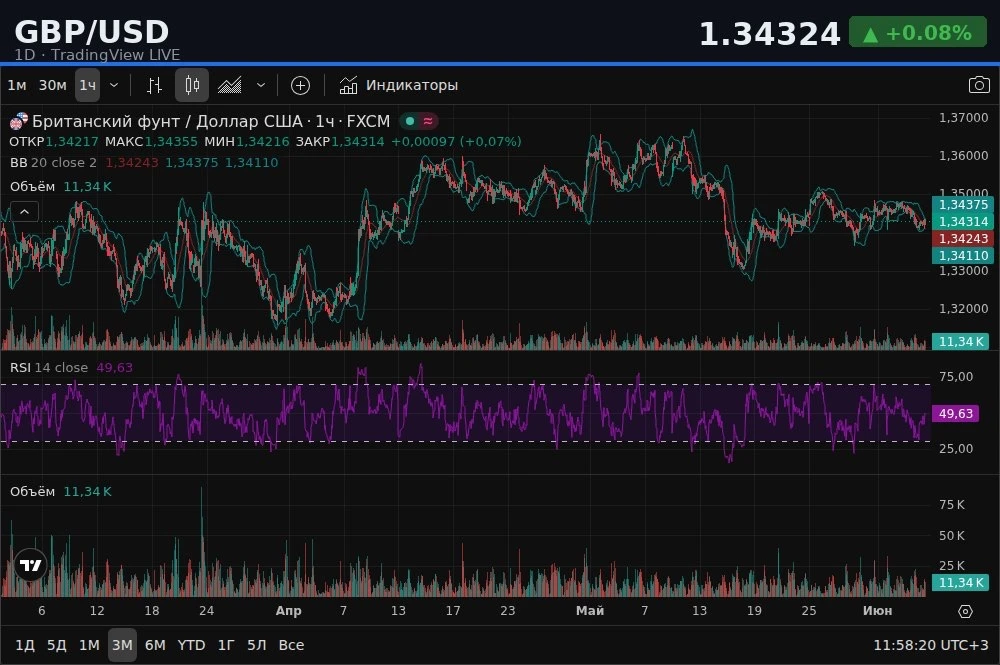Open the timeframe dropdown arrow
The width and height of the screenshot is (1000, 665).
(x=114, y=85)
